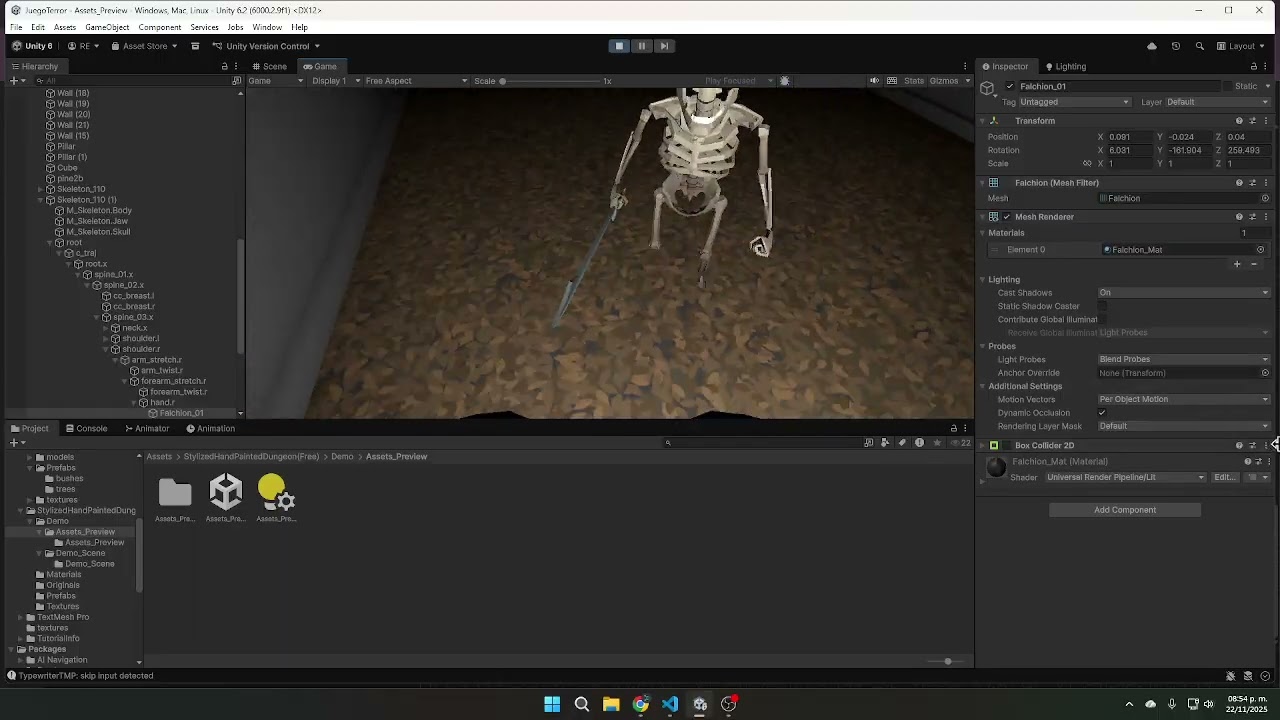Open object picker for Falchion_Mat material
Image resolution: width=1280 pixels, height=720 pixels.
[1260, 250]
